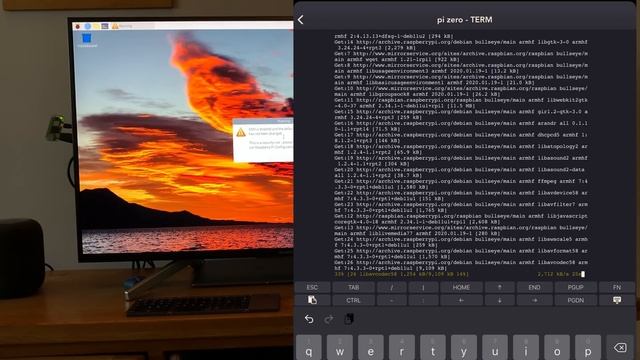Tap the redo arrow above the keyboard
640x360 pixels.
tap(329, 319)
